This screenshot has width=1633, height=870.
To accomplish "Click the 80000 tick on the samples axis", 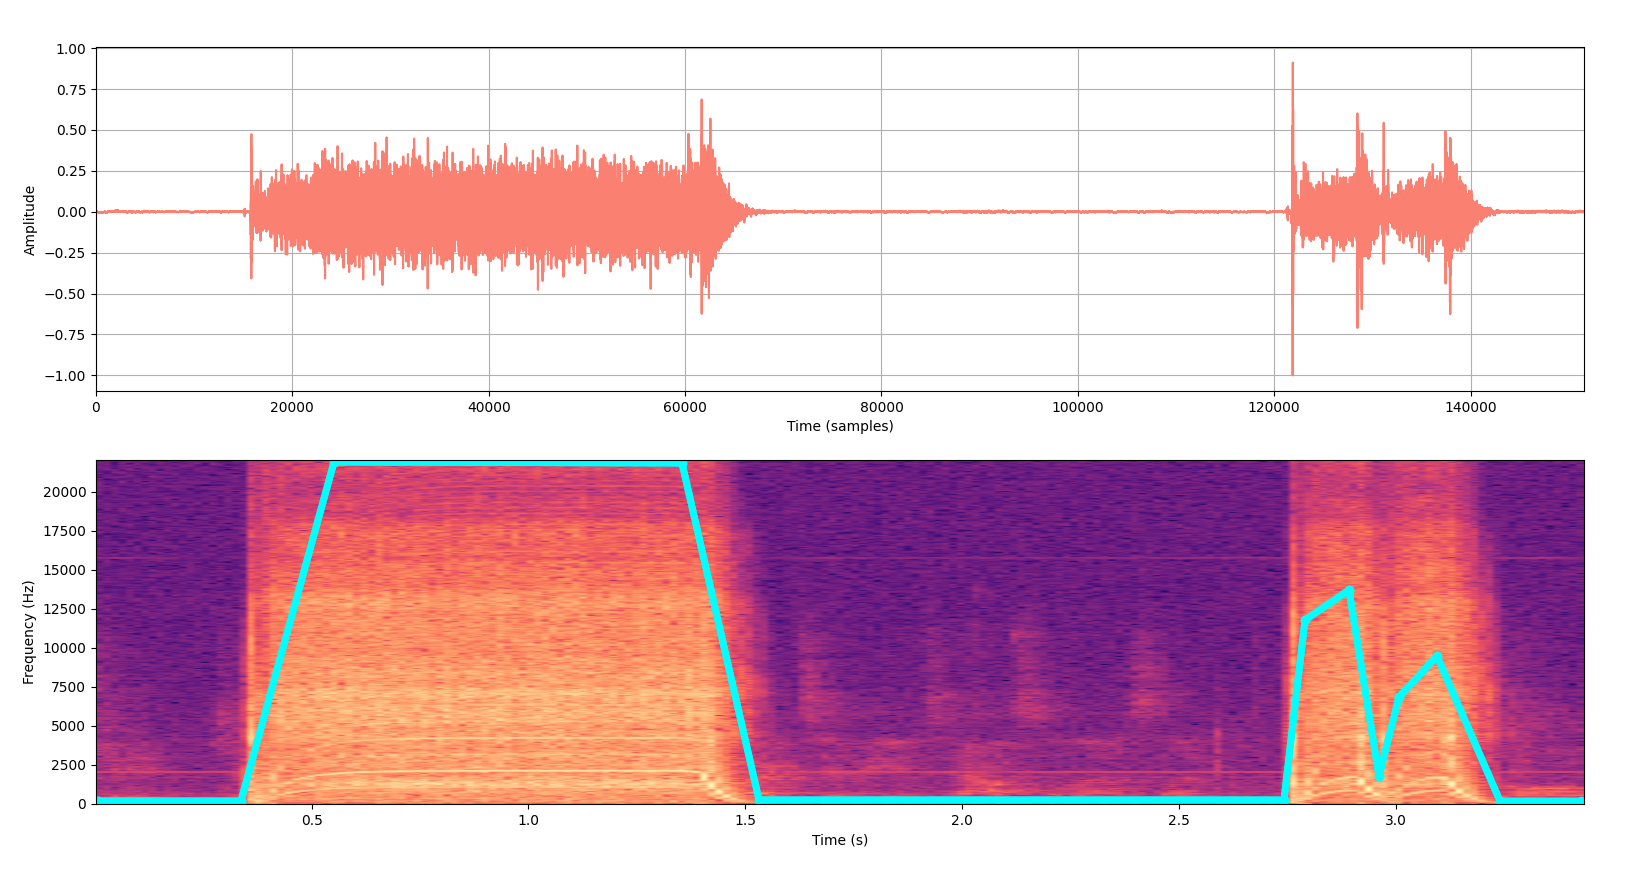I will click(881, 407).
